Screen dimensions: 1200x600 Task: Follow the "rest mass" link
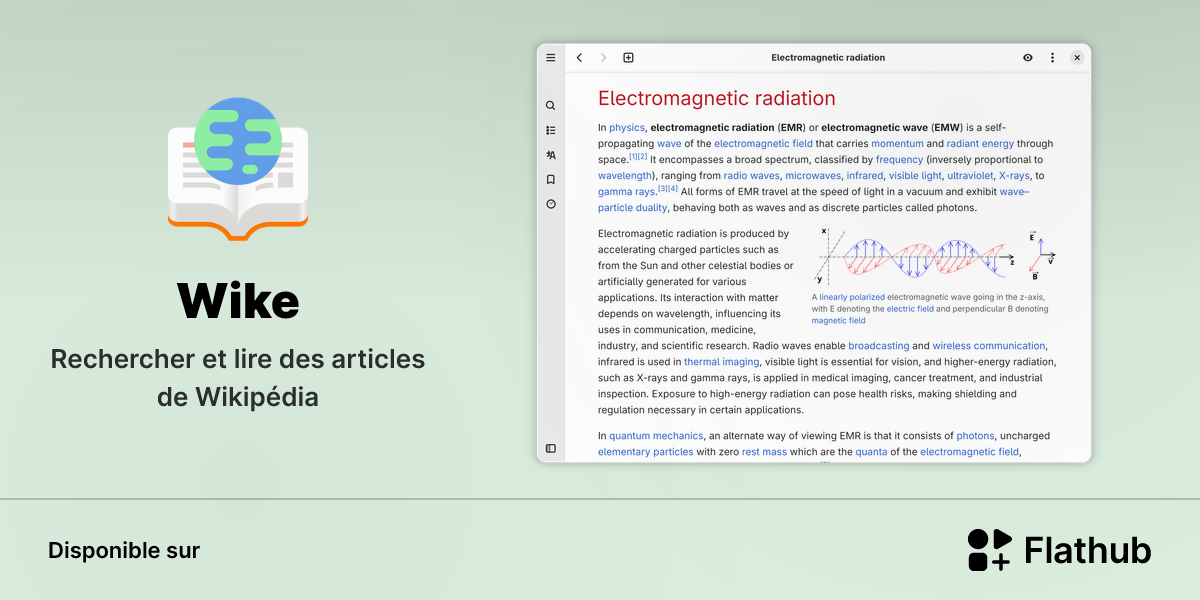coord(764,452)
